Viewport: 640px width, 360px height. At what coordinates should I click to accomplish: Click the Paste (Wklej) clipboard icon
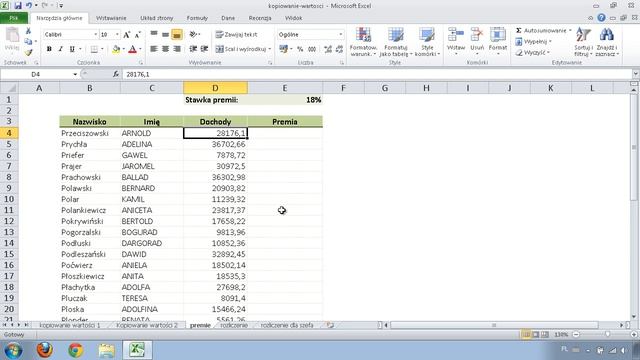click(x=12, y=36)
